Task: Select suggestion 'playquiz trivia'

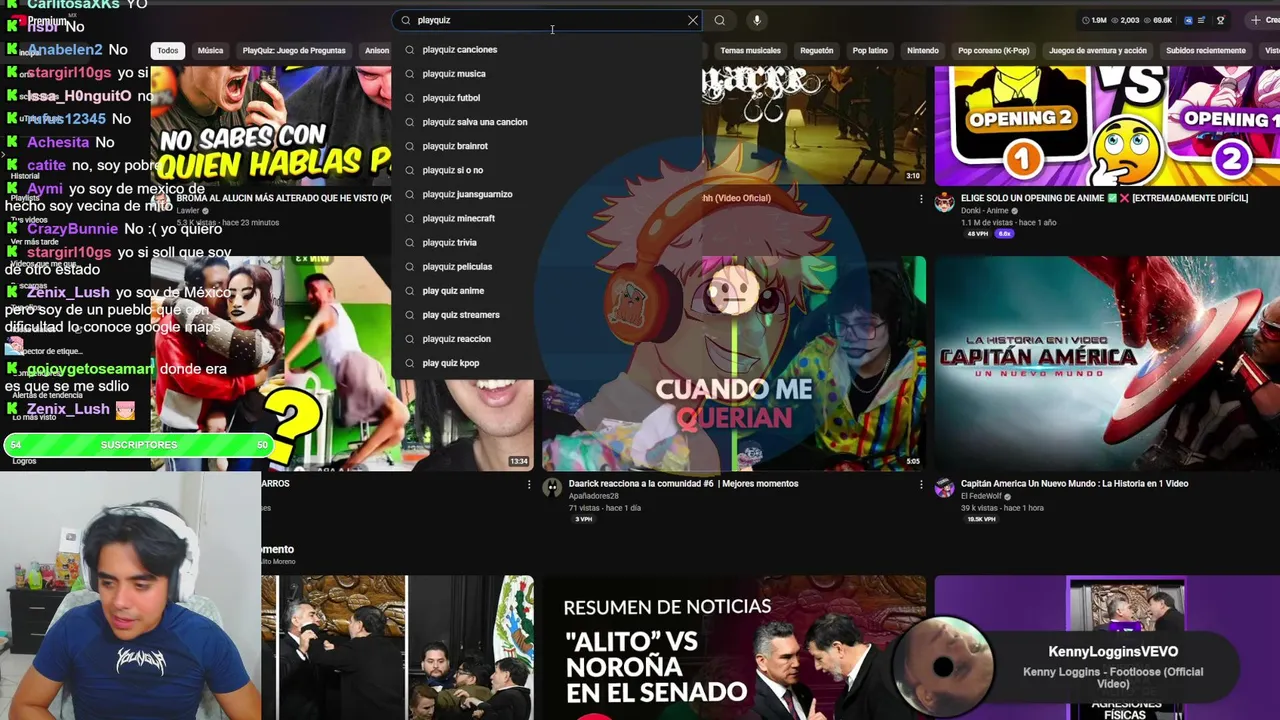Action: click(547, 242)
